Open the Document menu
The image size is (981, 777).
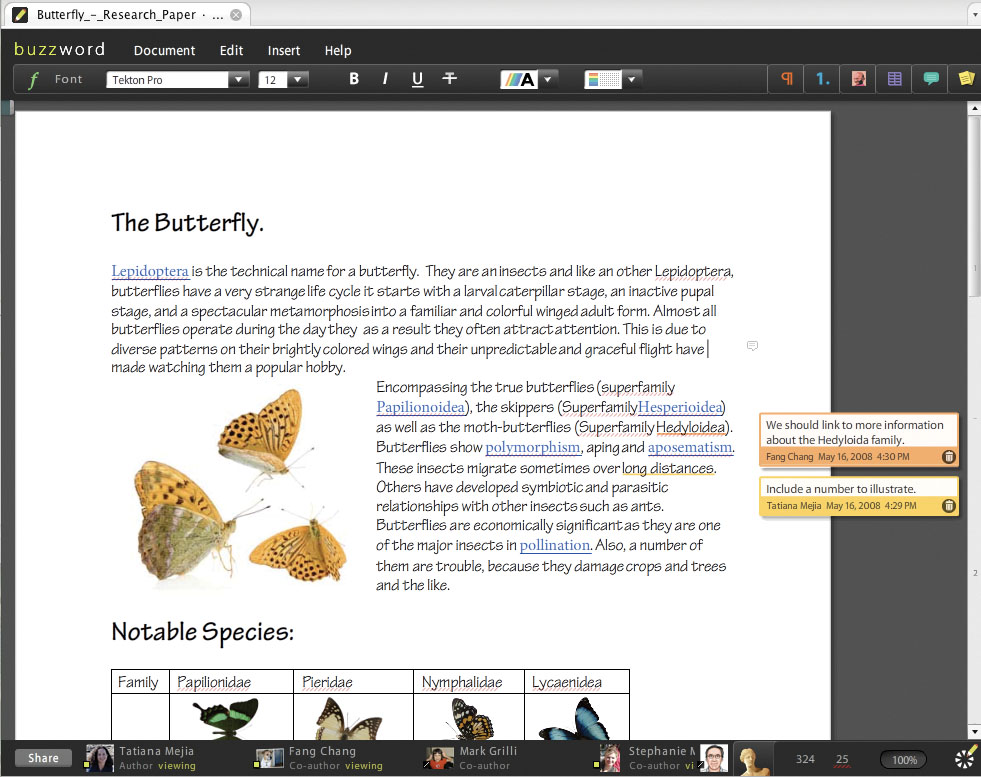(x=165, y=50)
